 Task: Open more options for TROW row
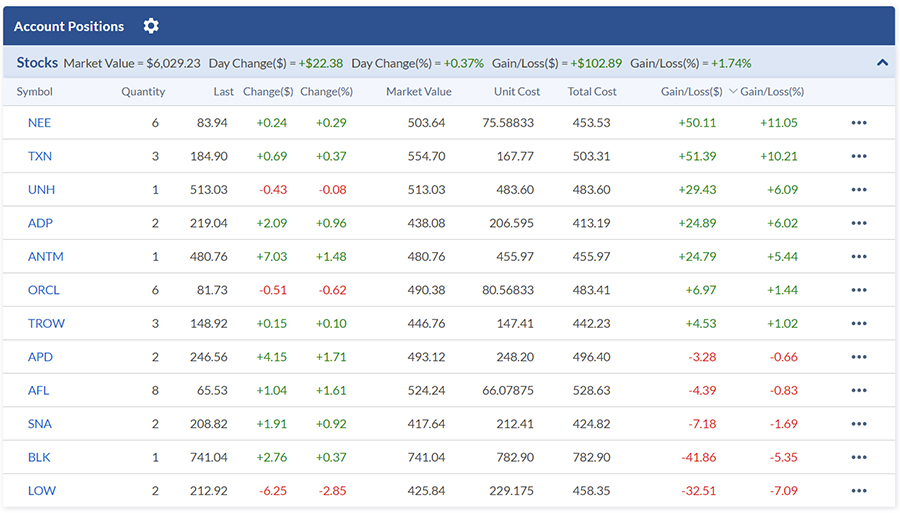pyautogui.click(x=859, y=324)
